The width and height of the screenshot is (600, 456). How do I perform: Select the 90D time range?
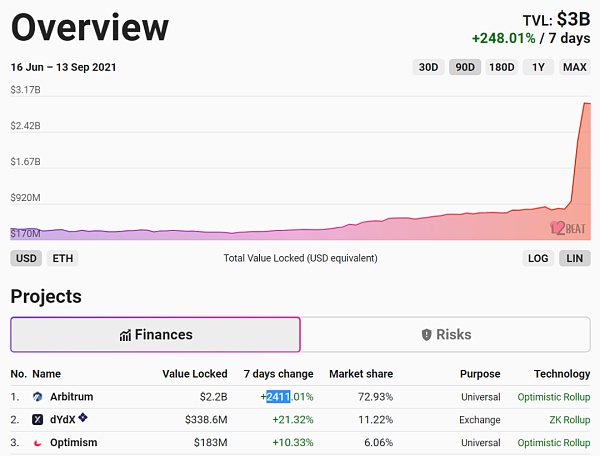[466, 67]
